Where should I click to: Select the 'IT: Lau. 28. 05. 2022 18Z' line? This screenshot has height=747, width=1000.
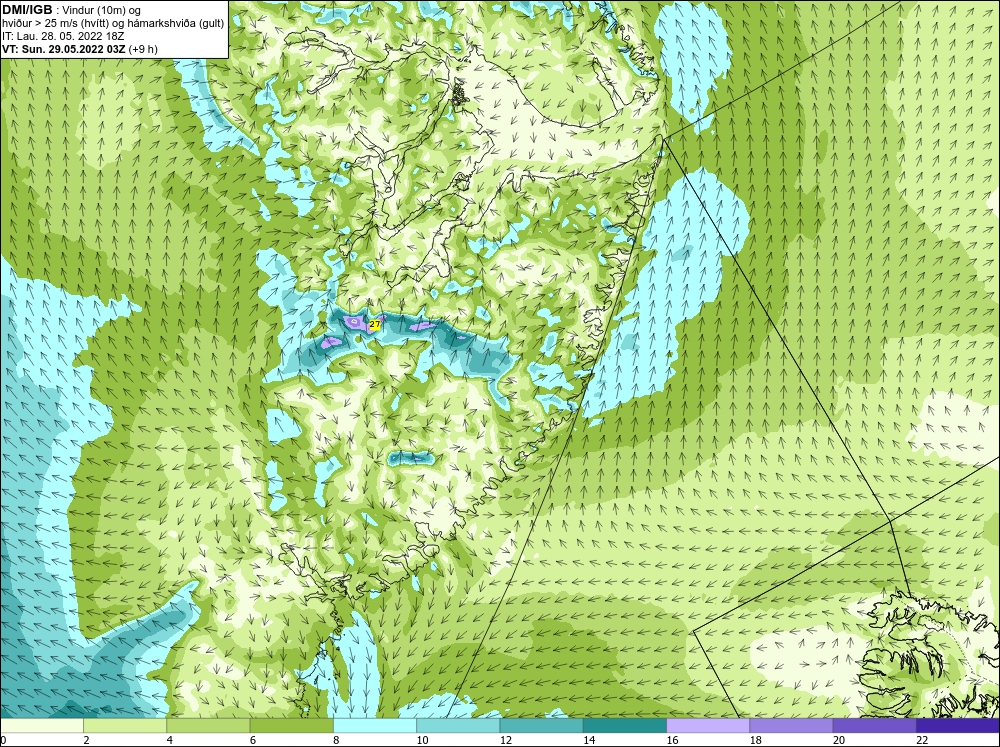click(63, 36)
